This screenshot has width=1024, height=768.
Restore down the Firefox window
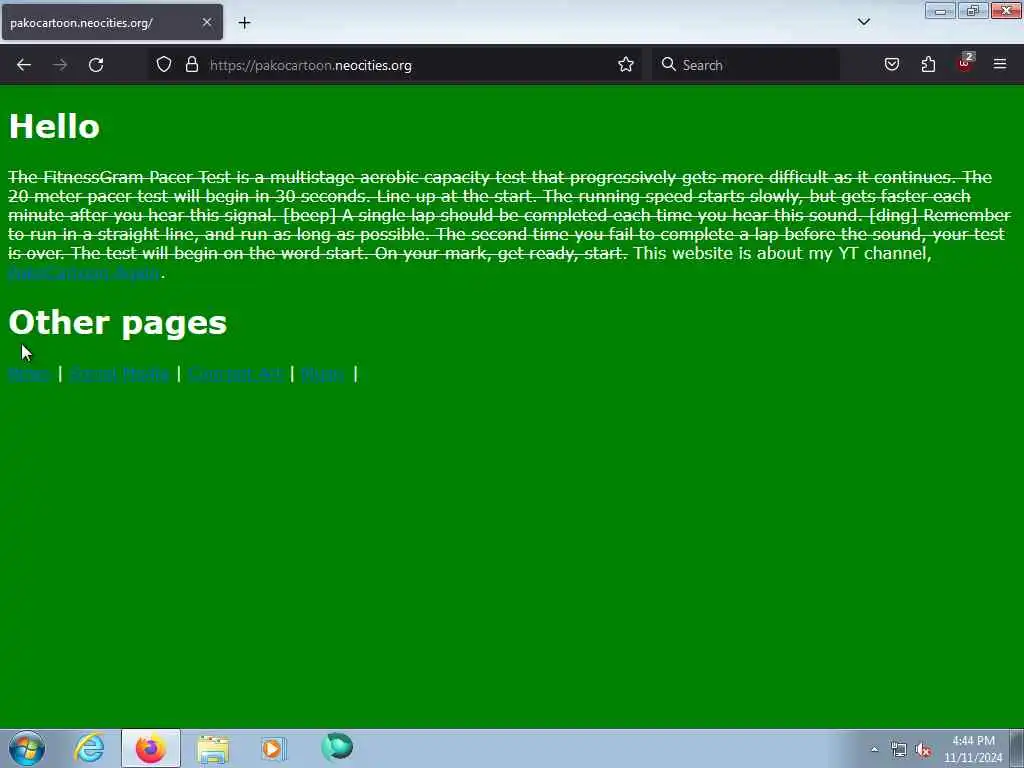[973, 11]
